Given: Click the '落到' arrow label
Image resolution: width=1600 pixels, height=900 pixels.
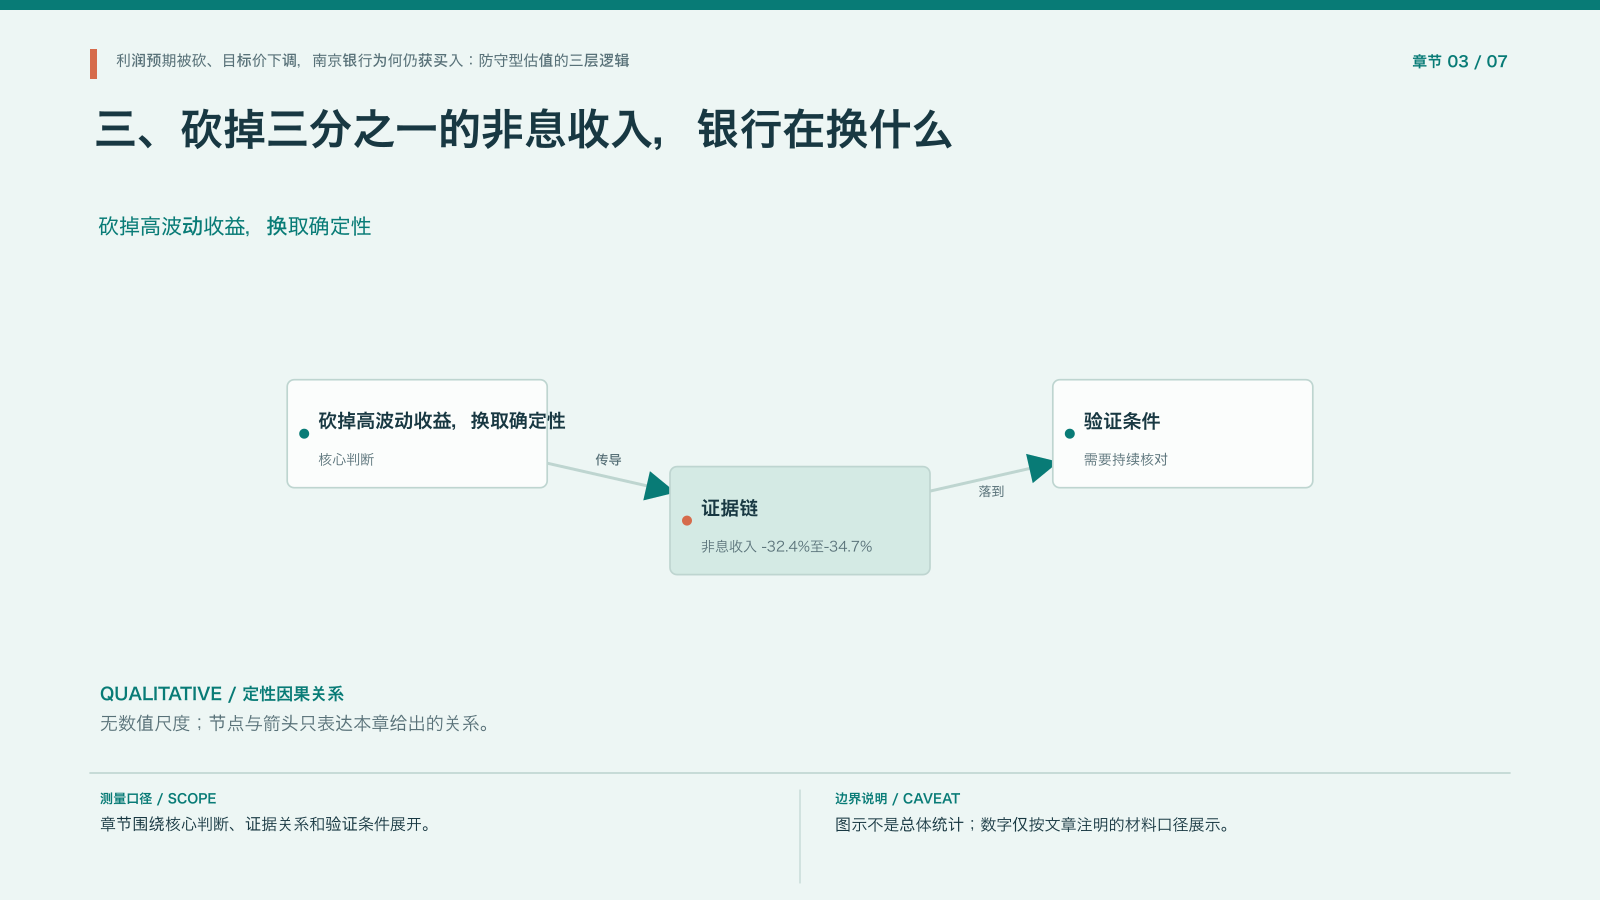Looking at the screenshot, I should point(991,492).
